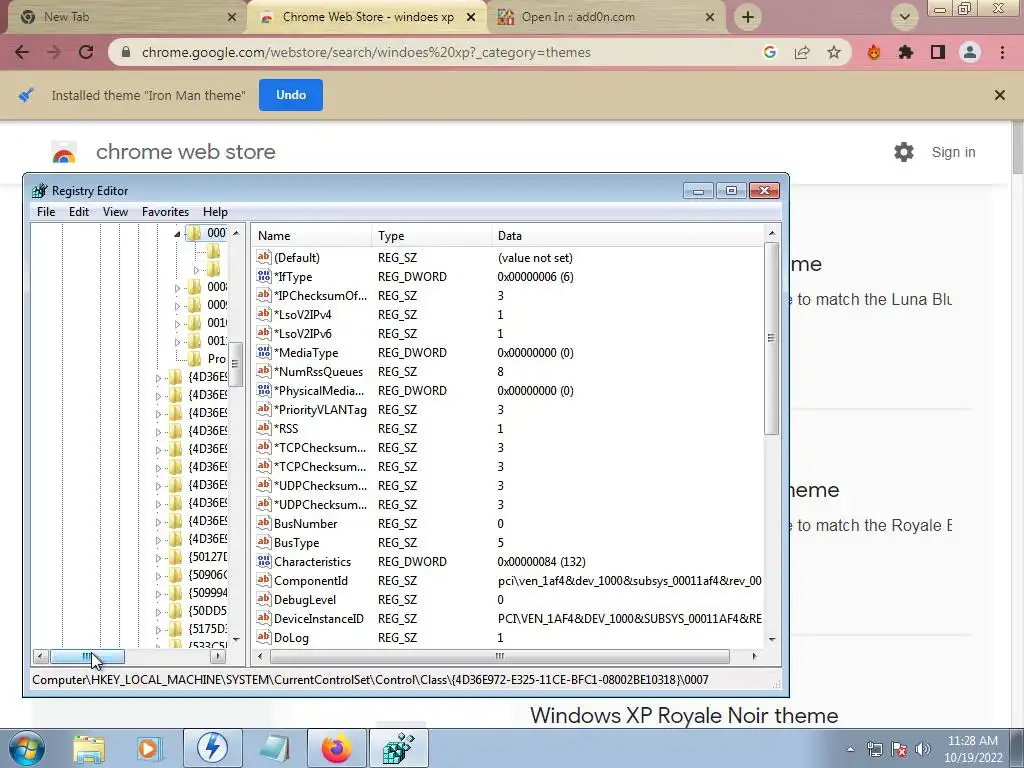Open the orange extension icon in Chrome toolbar
This screenshot has width=1024, height=768.
point(874,52)
